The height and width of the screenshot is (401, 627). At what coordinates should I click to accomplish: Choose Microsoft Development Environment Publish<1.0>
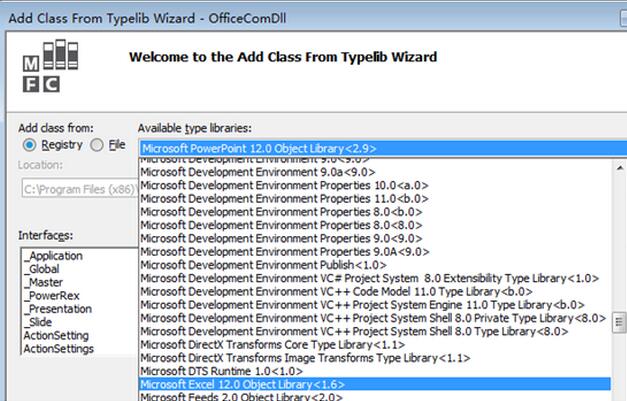(x=375, y=265)
